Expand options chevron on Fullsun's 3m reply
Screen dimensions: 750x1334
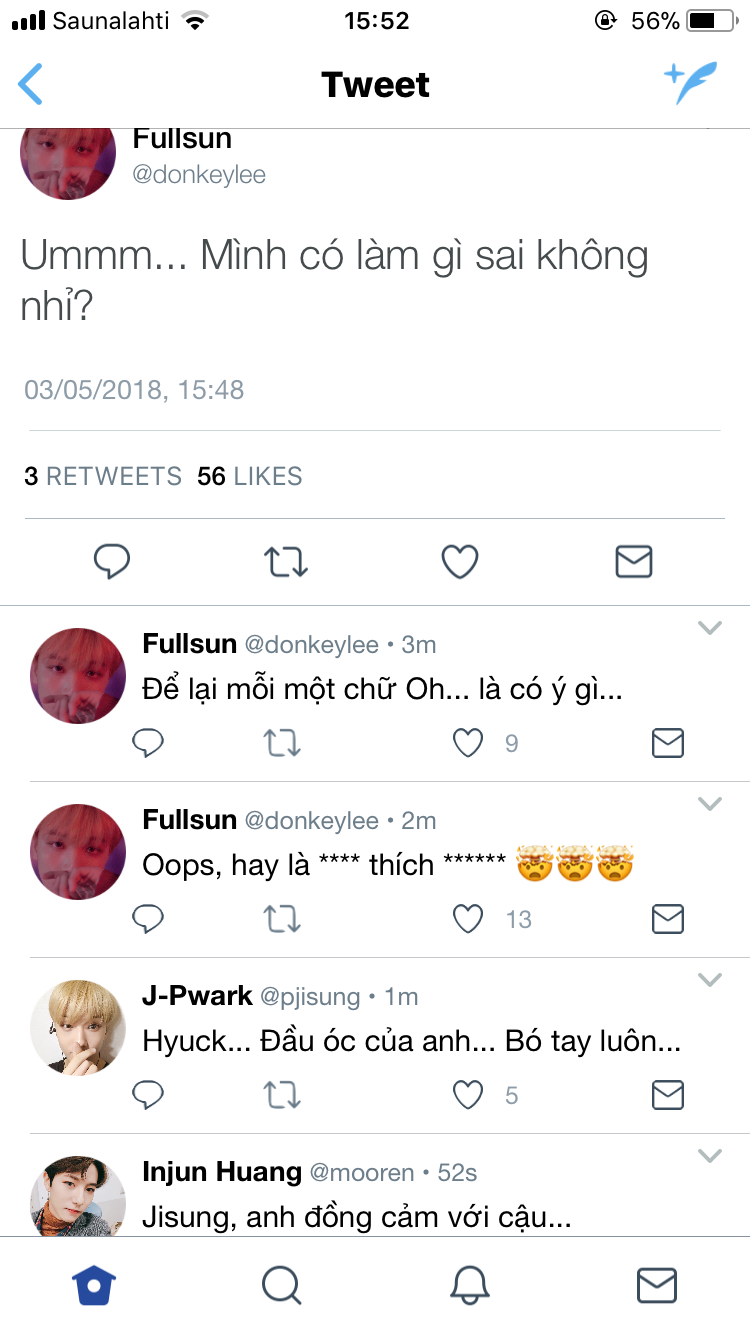click(x=709, y=628)
